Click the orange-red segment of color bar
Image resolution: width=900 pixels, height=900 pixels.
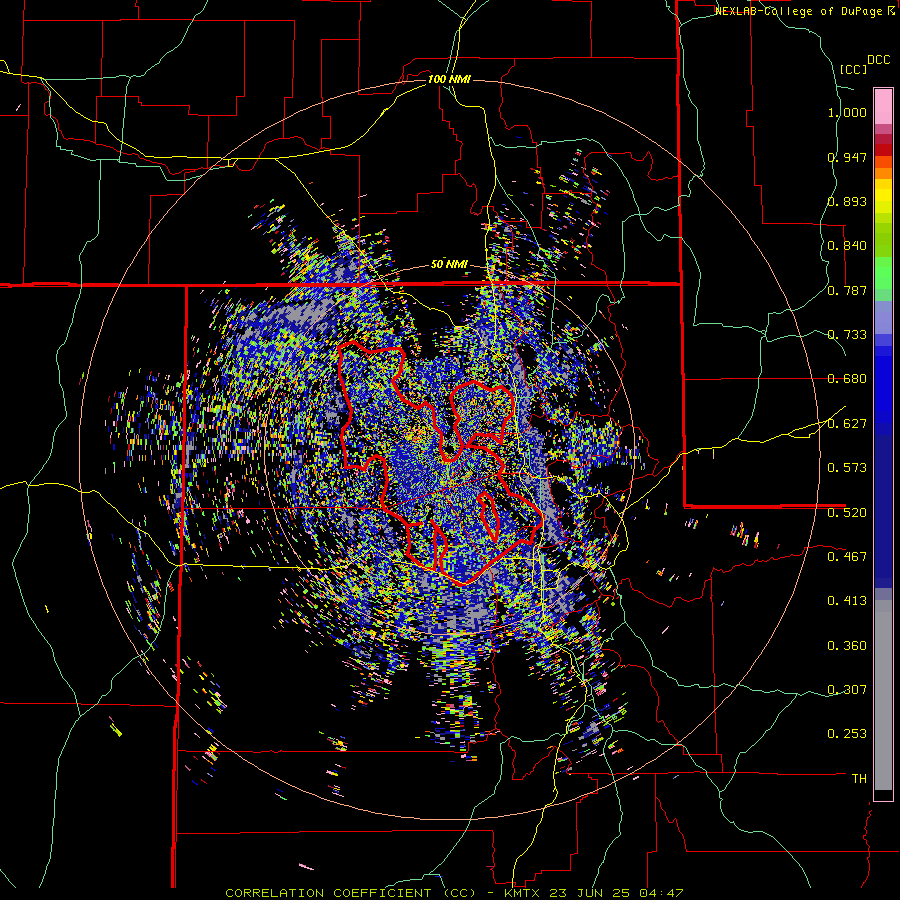point(883,162)
